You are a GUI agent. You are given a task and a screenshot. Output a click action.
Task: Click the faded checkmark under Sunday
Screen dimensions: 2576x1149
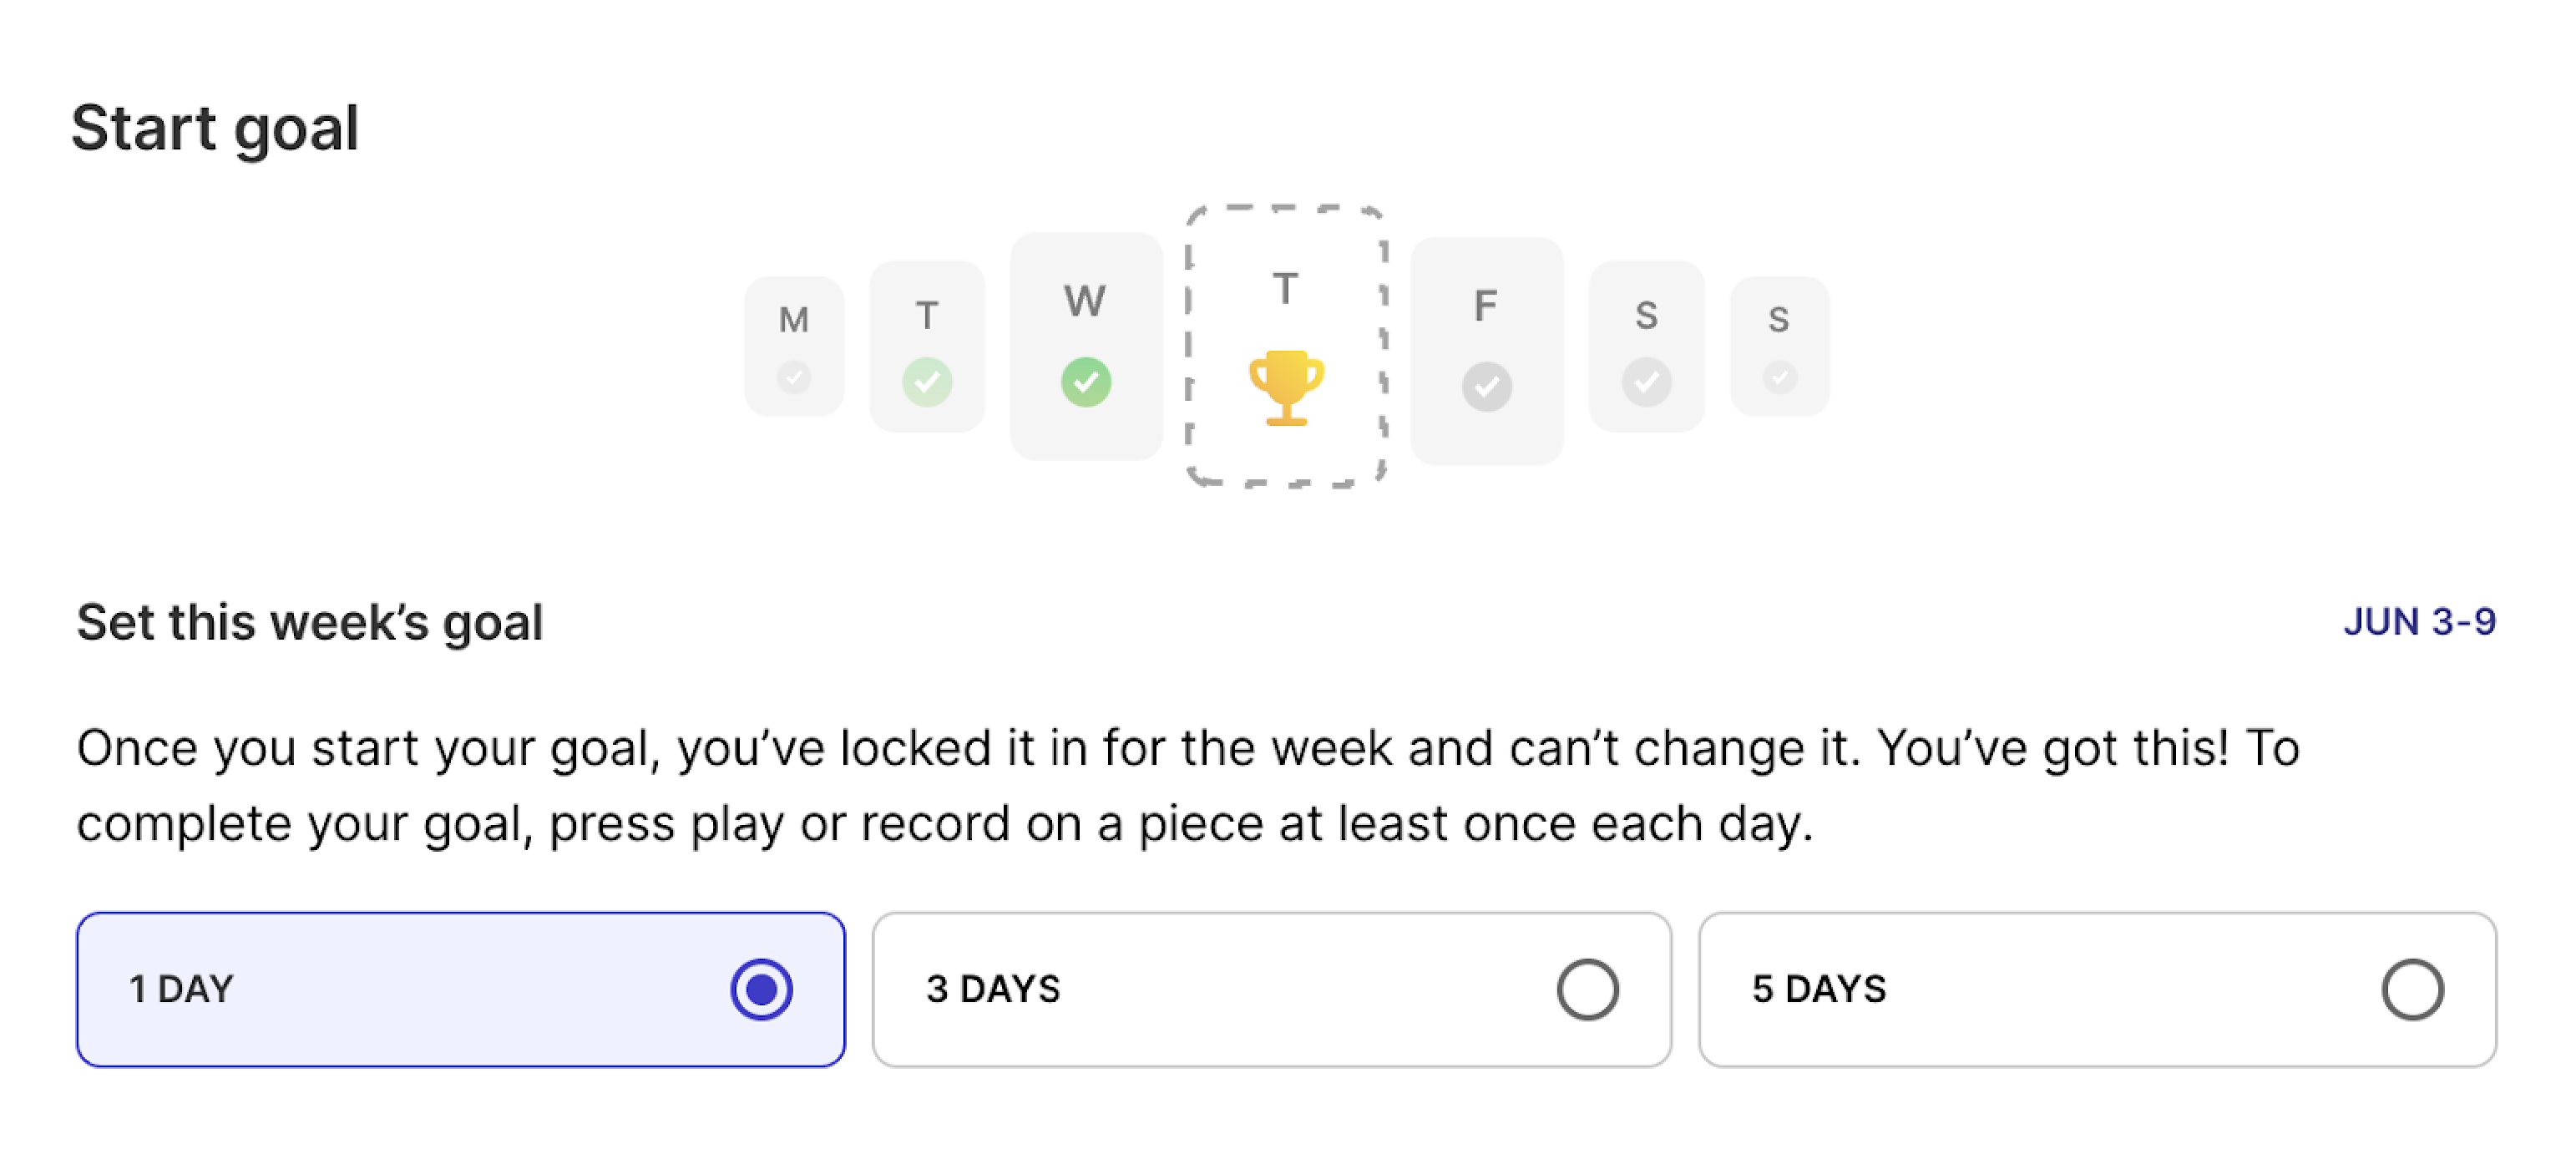click(x=1779, y=377)
